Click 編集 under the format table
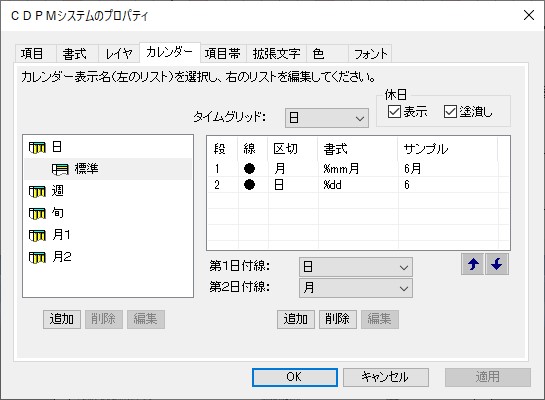This screenshot has width=545, height=400. point(380,319)
